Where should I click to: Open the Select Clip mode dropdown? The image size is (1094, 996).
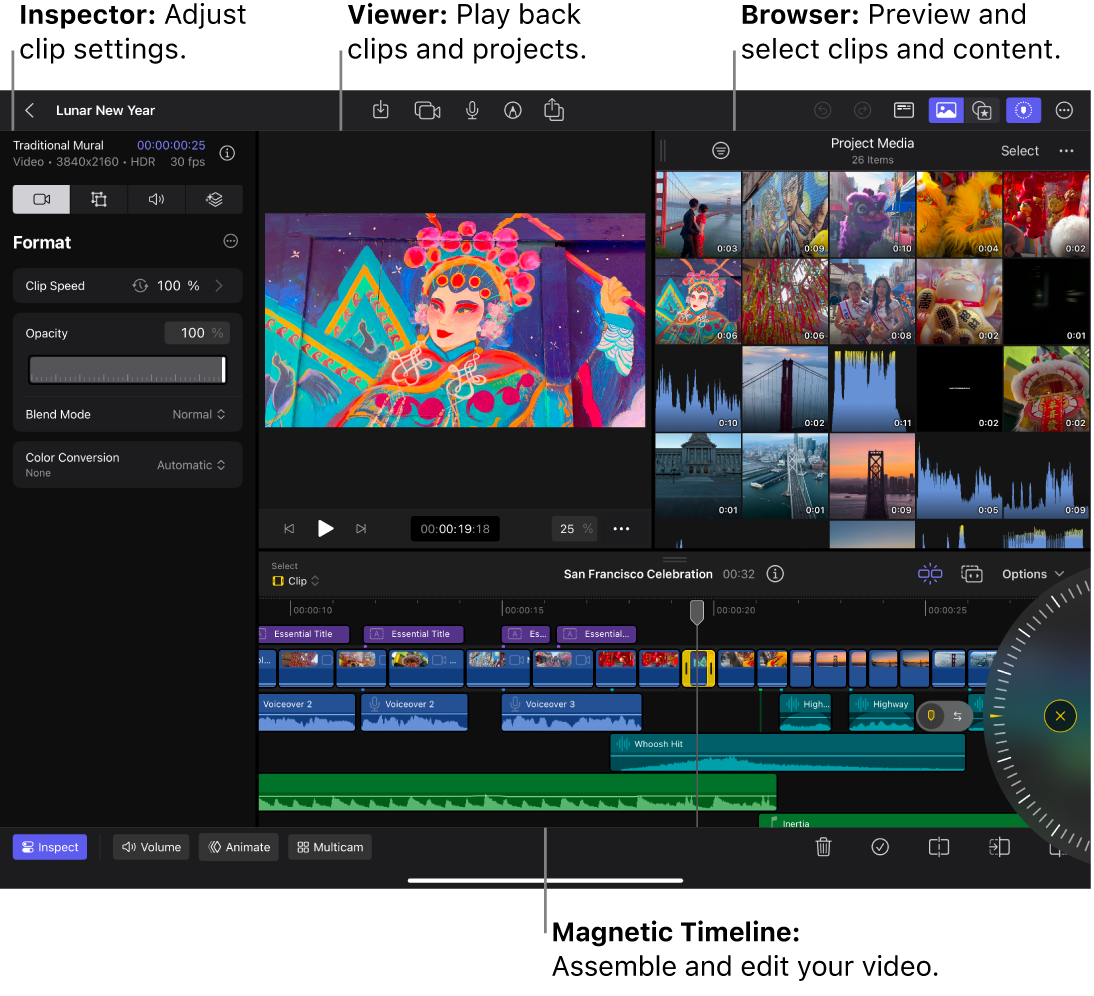(x=296, y=581)
